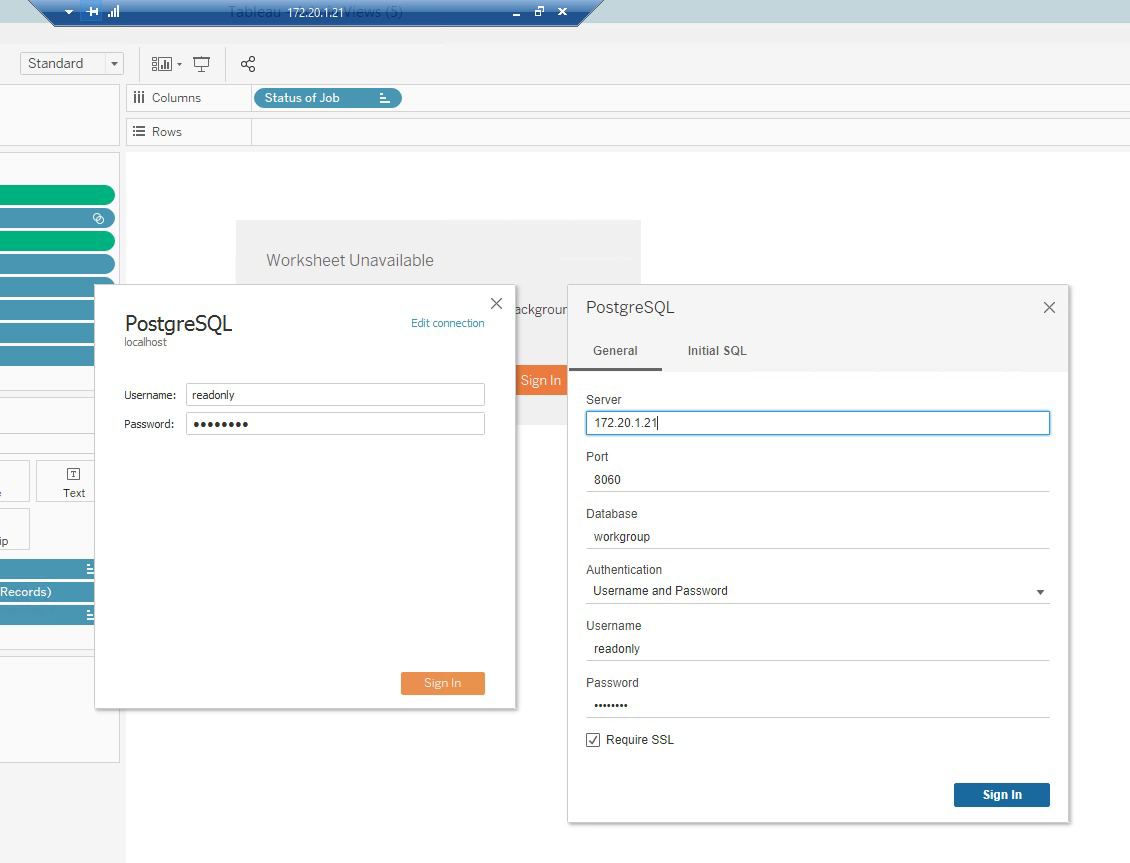
Task: Click the Server input field
Action: [x=817, y=423]
